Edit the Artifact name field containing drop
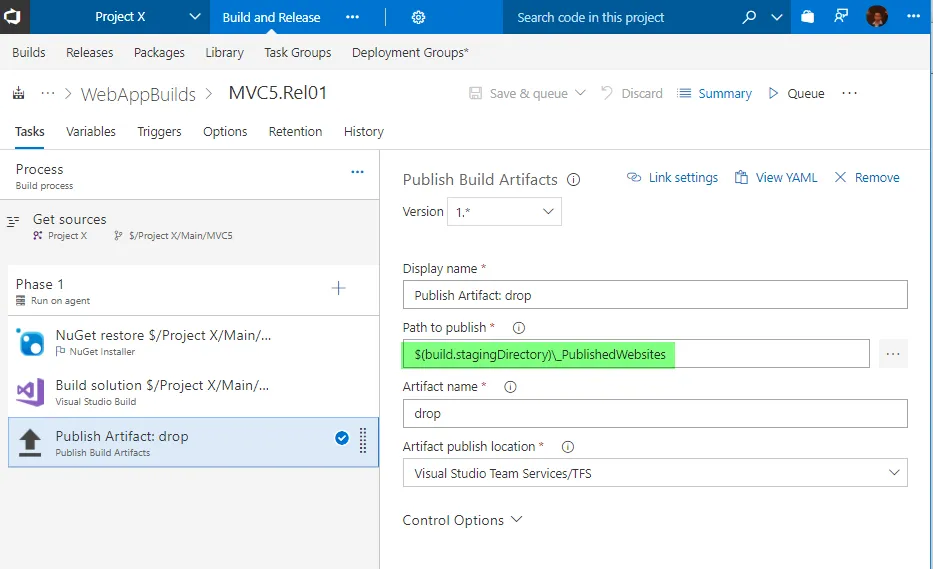 click(655, 414)
